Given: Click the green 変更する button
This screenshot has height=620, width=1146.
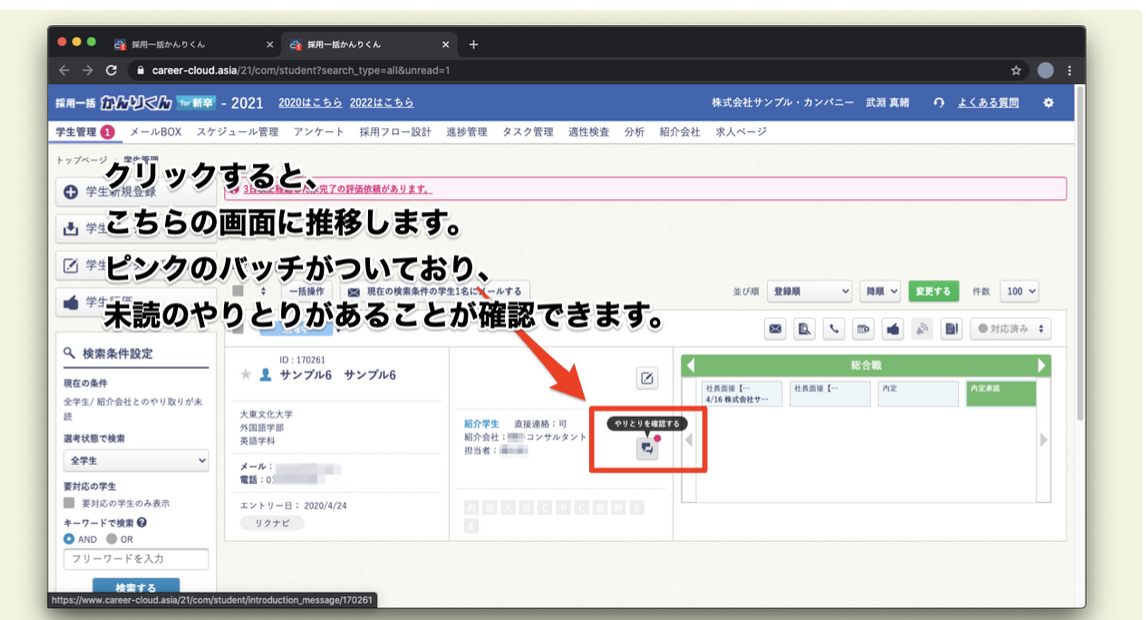Looking at the screenshot, I should (x=932, y=291).
